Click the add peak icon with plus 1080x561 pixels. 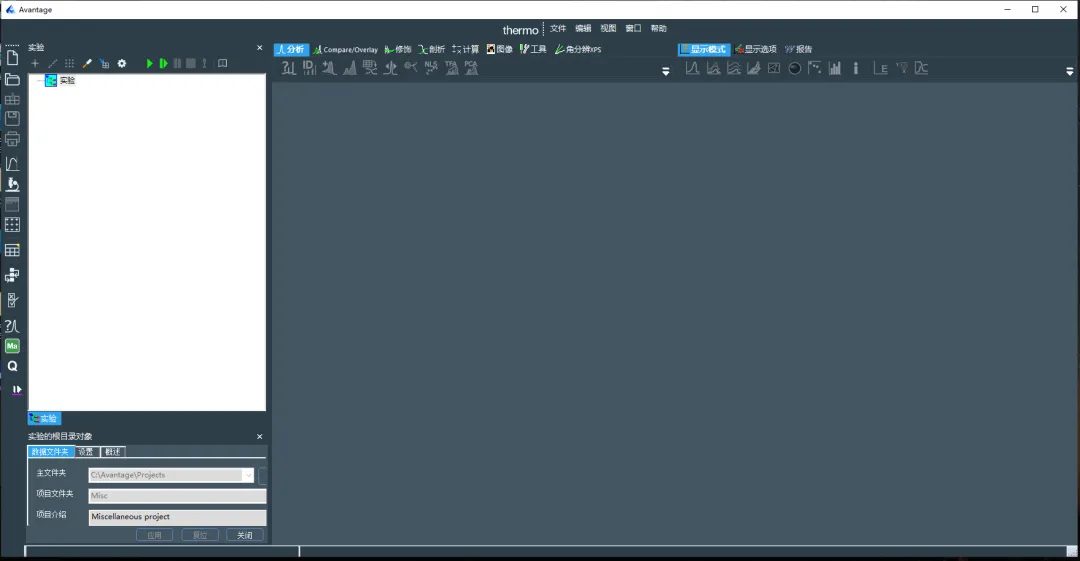329,68
